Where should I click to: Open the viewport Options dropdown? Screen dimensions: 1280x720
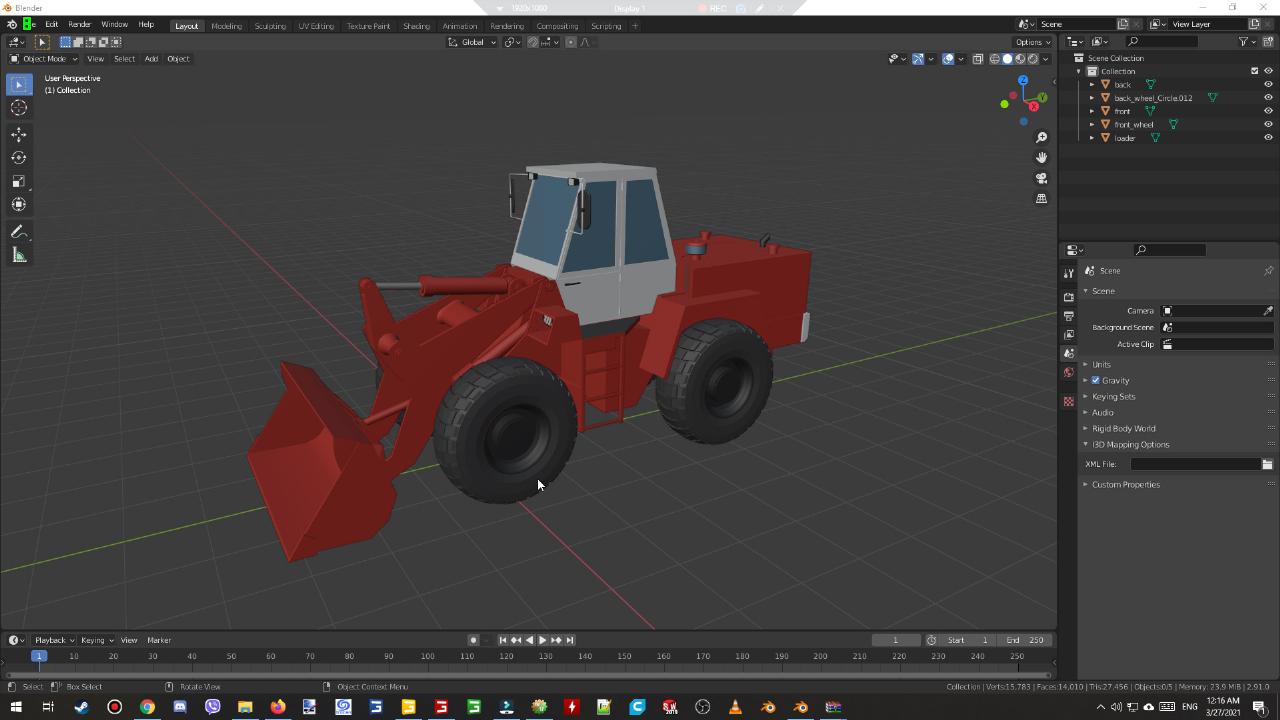click(x=1033, y=42)
